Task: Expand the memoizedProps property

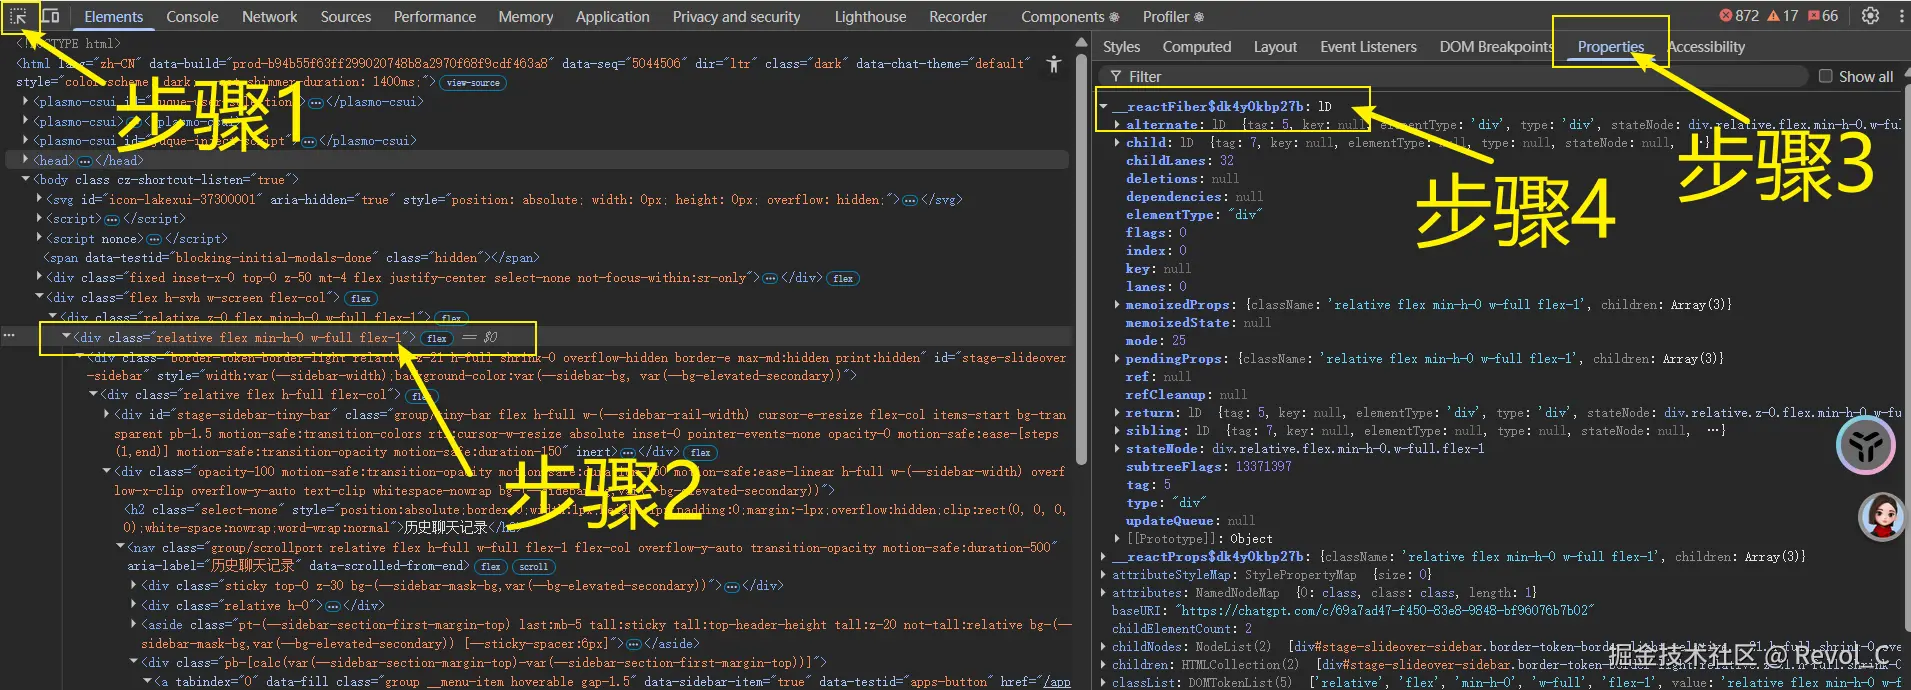Action: click(1117, 305)
